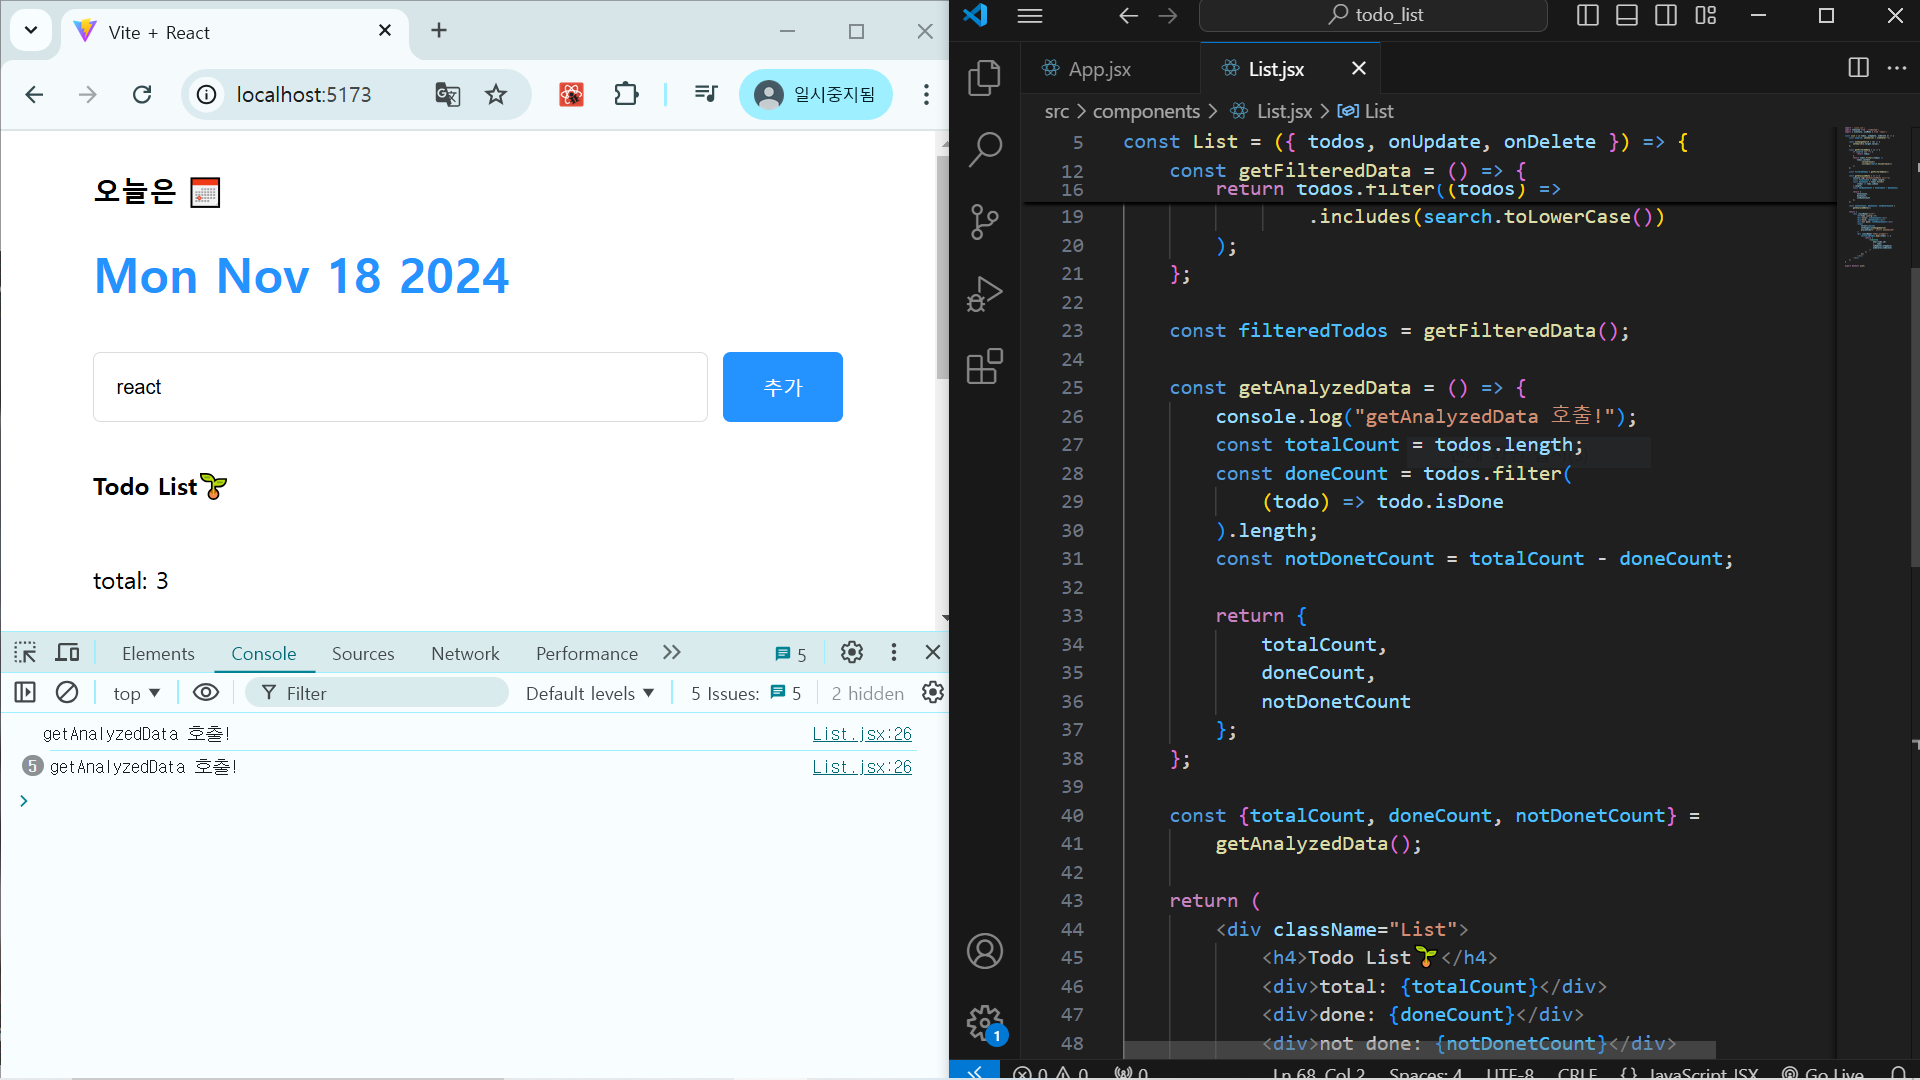
Task: Open the Search view in the activity bar
Action: [x=984, y=150]
